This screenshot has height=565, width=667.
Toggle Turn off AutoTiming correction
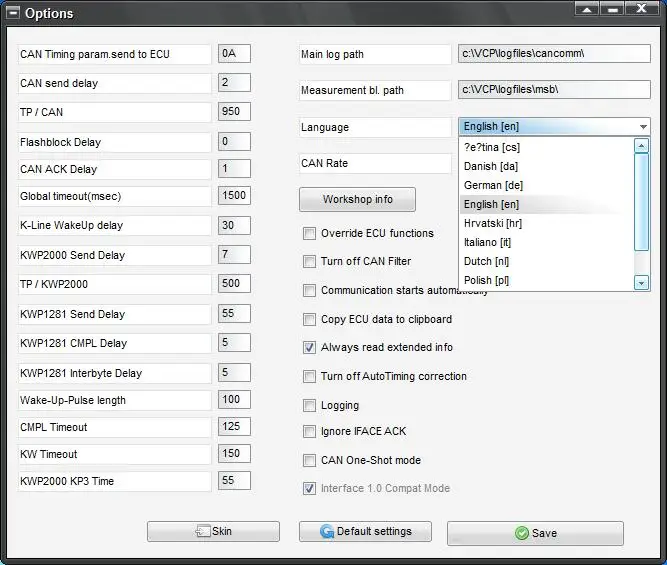coord(309,377)
